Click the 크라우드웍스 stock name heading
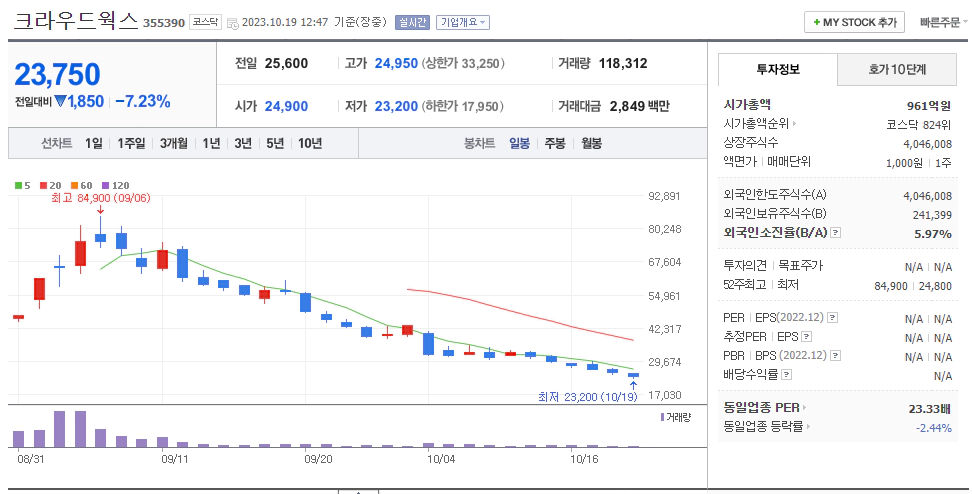 point(76,22)
